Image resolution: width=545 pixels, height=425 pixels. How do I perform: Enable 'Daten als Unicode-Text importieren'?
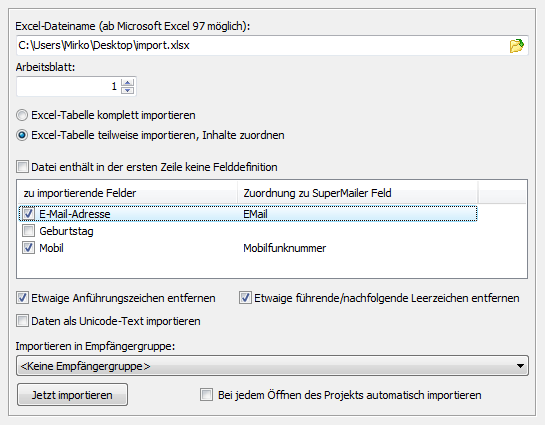click(x=22, y=320)
